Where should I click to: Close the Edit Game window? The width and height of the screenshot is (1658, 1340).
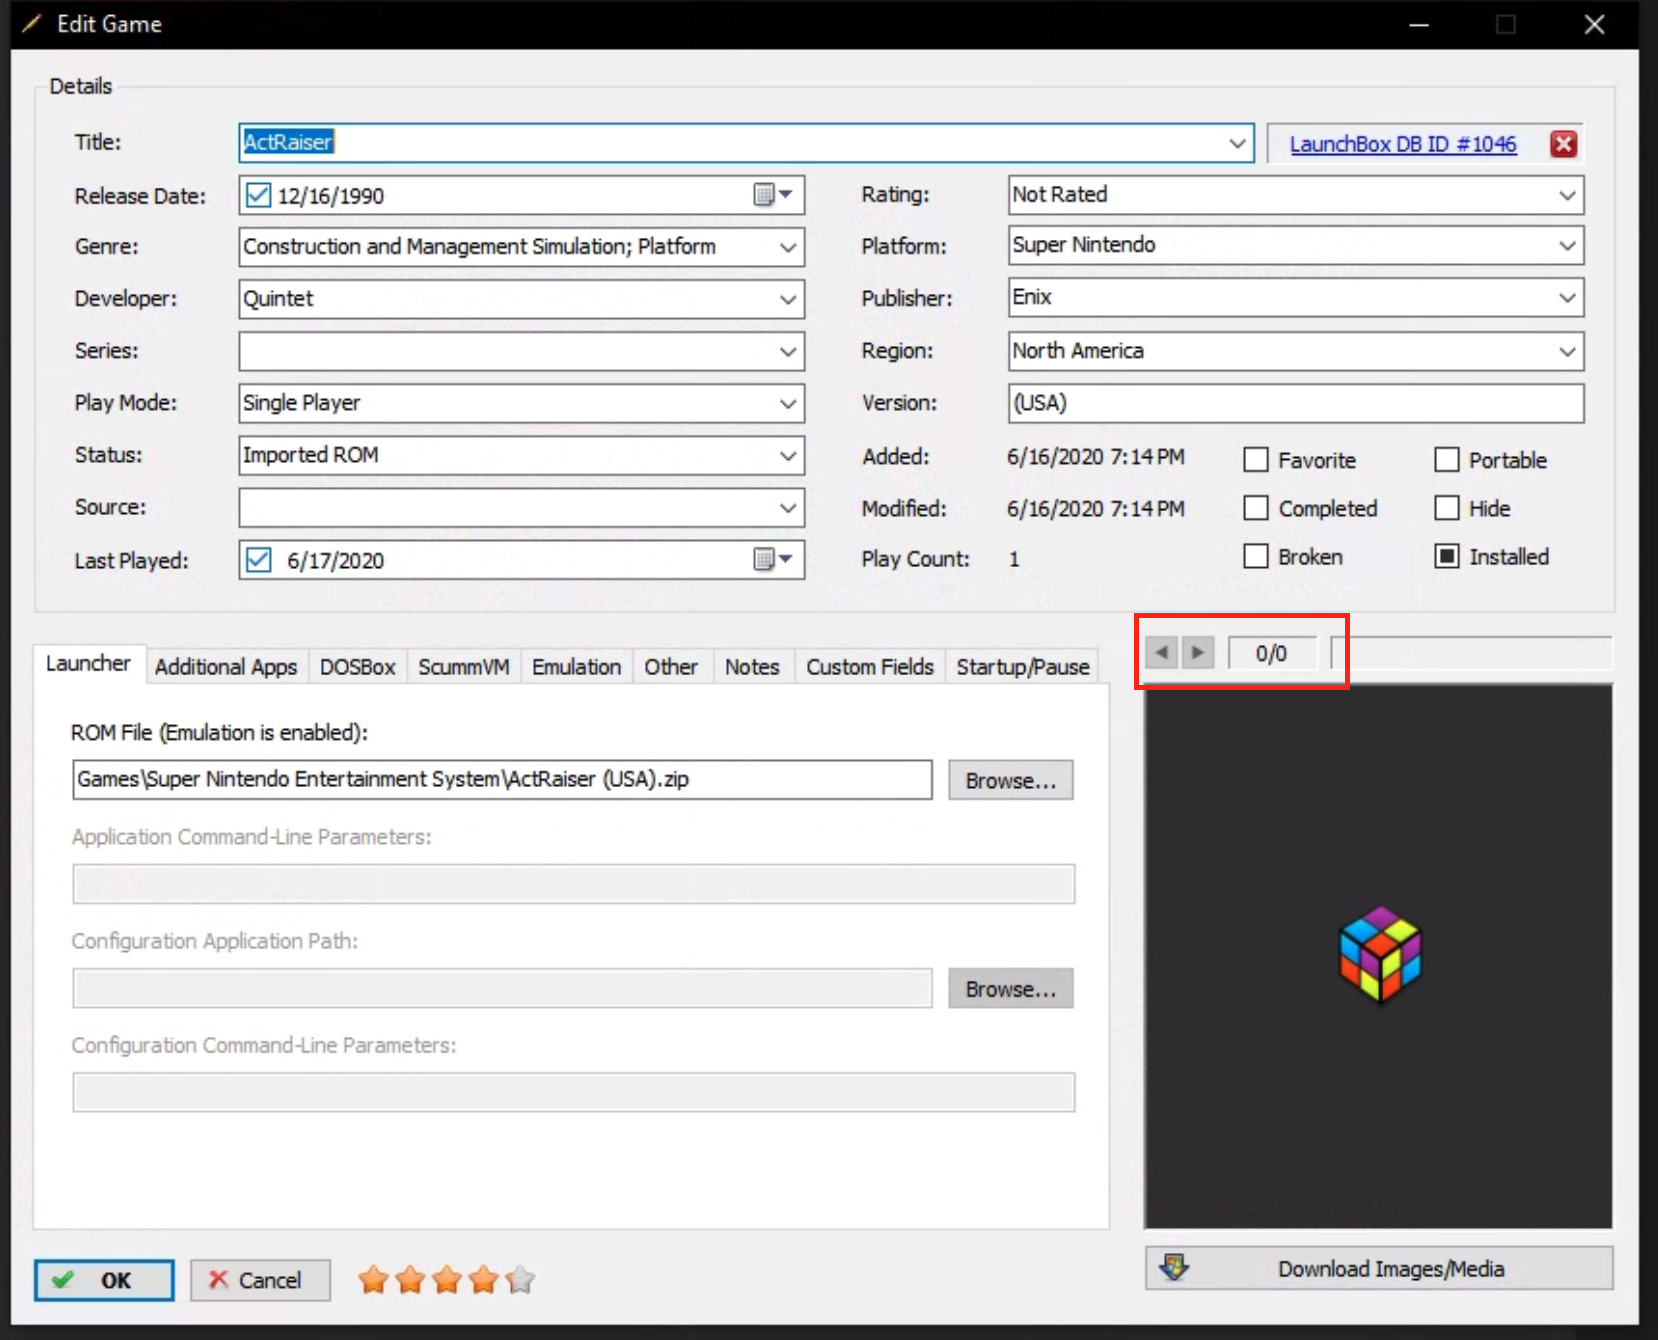coord(1594,24)
